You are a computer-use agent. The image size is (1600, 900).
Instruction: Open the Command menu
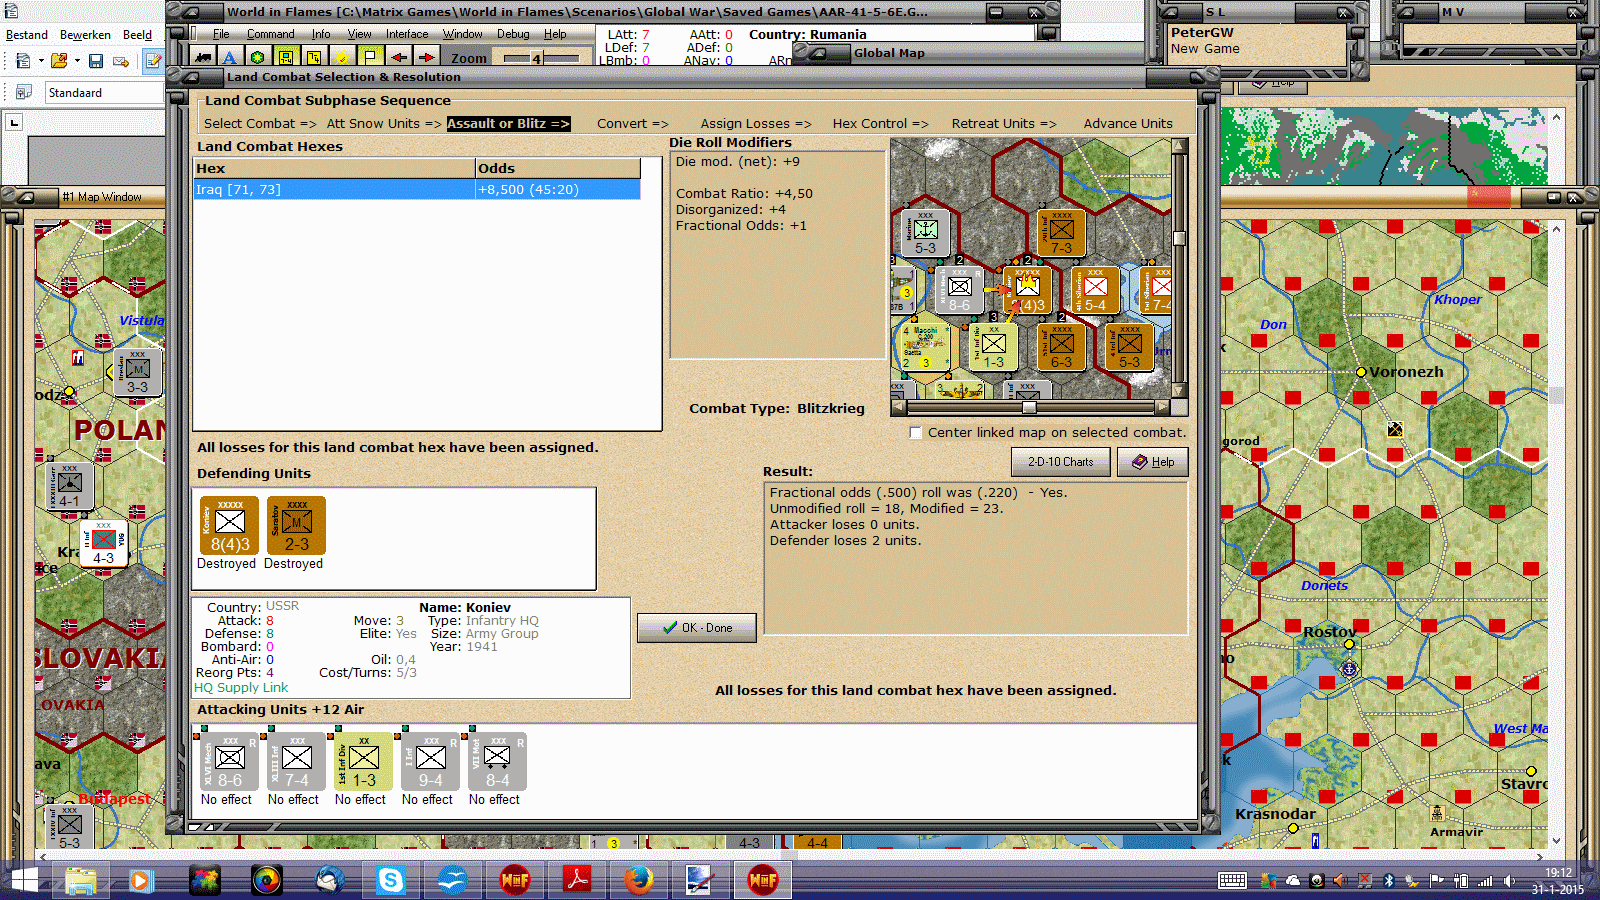coord(270,34)
